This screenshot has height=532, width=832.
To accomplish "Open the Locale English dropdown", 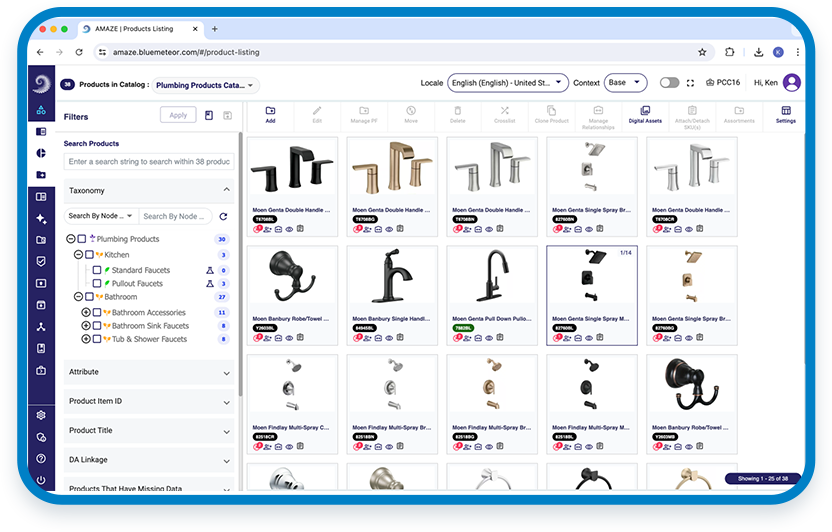I will tap(507, 83).
